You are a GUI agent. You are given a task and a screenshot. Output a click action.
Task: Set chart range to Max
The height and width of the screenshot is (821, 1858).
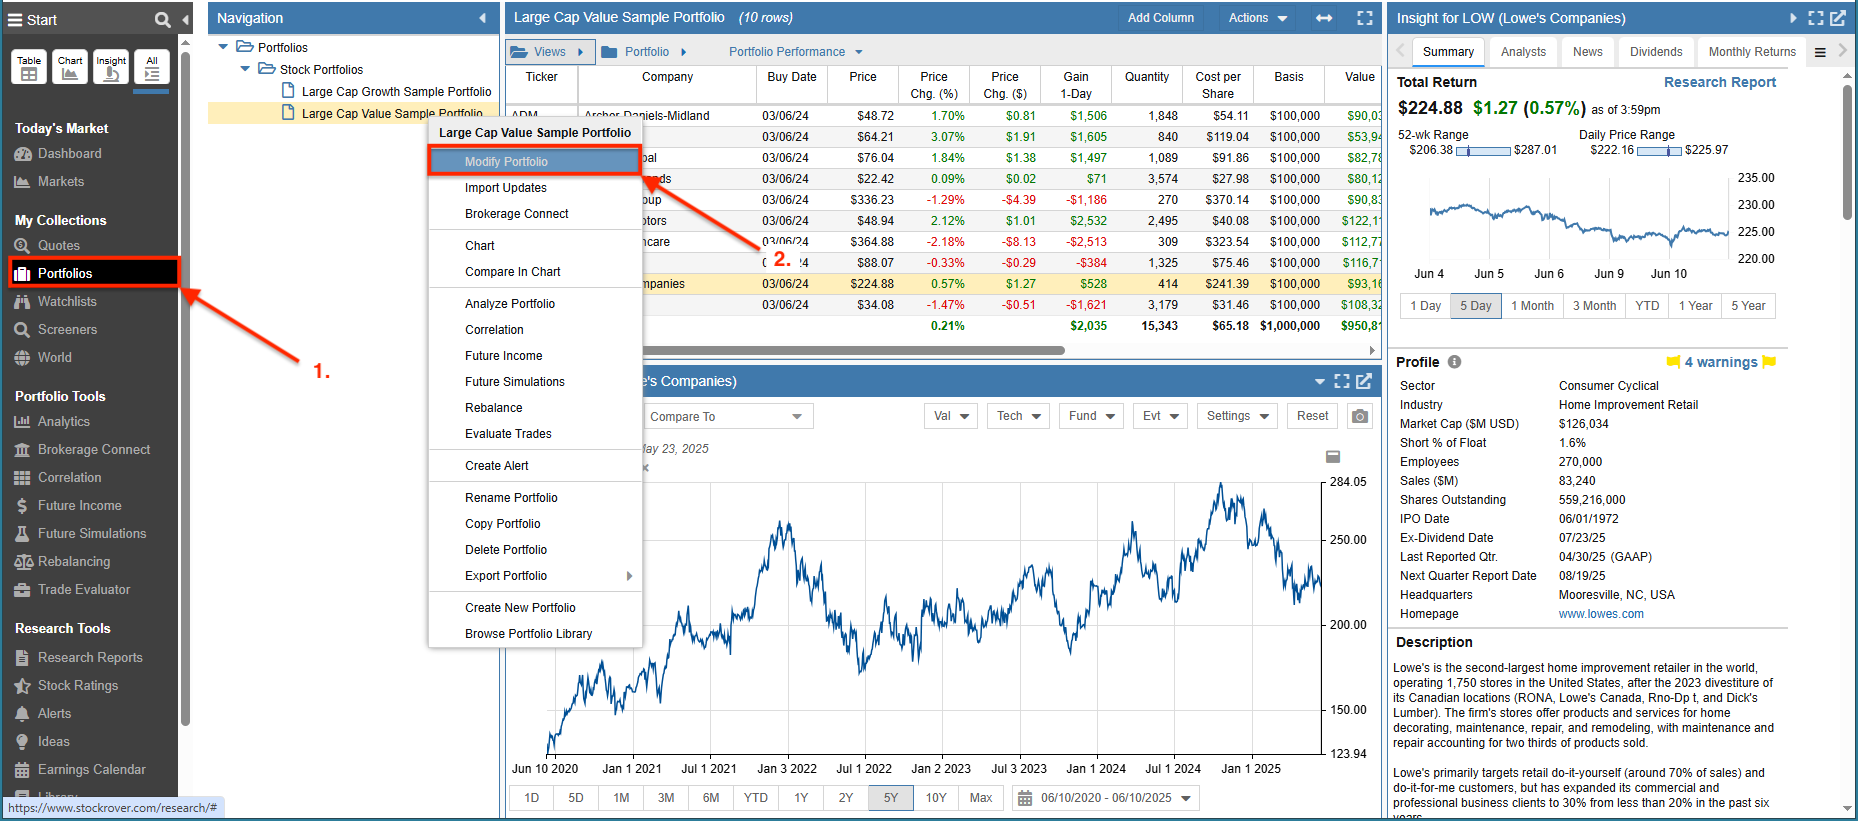pyautogui.click(x=981, y=798)
